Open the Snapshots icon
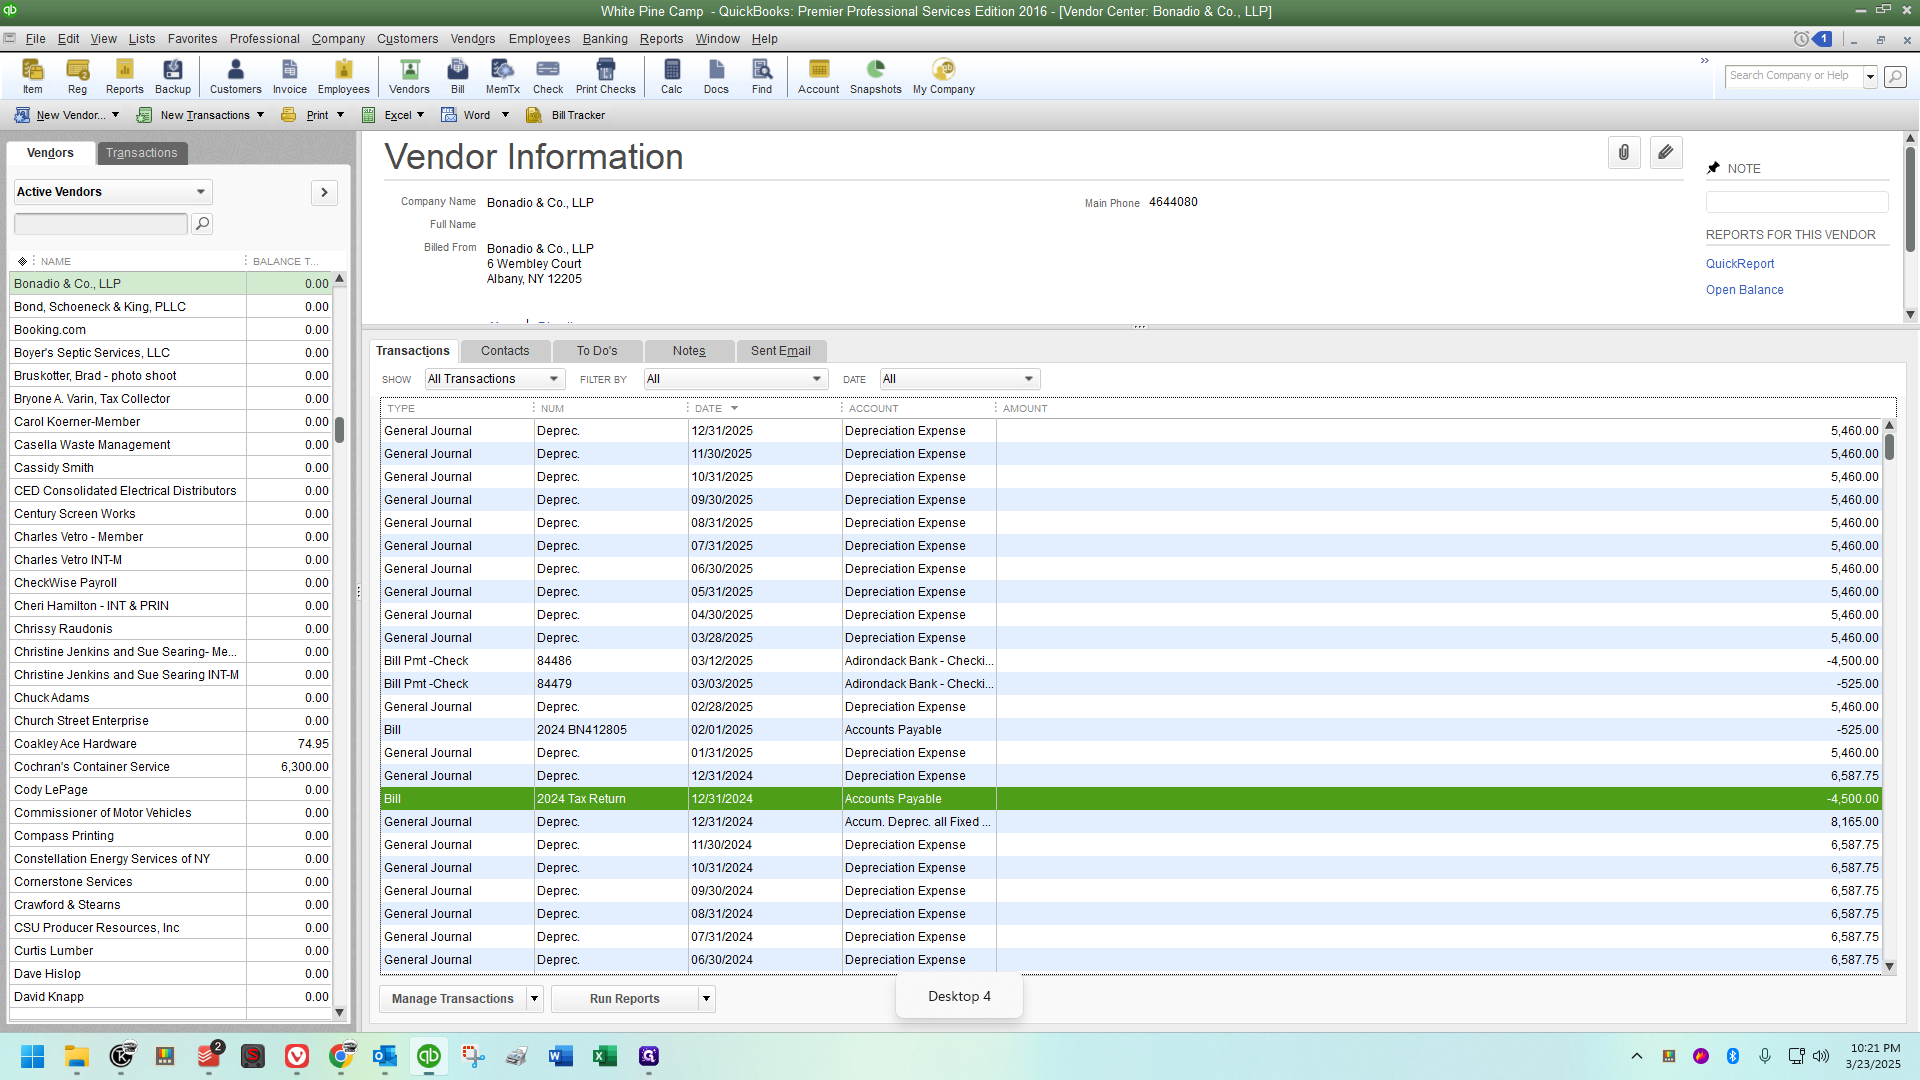The image size is (1920, 1080). pyautogui.click(x=876, y=76)
